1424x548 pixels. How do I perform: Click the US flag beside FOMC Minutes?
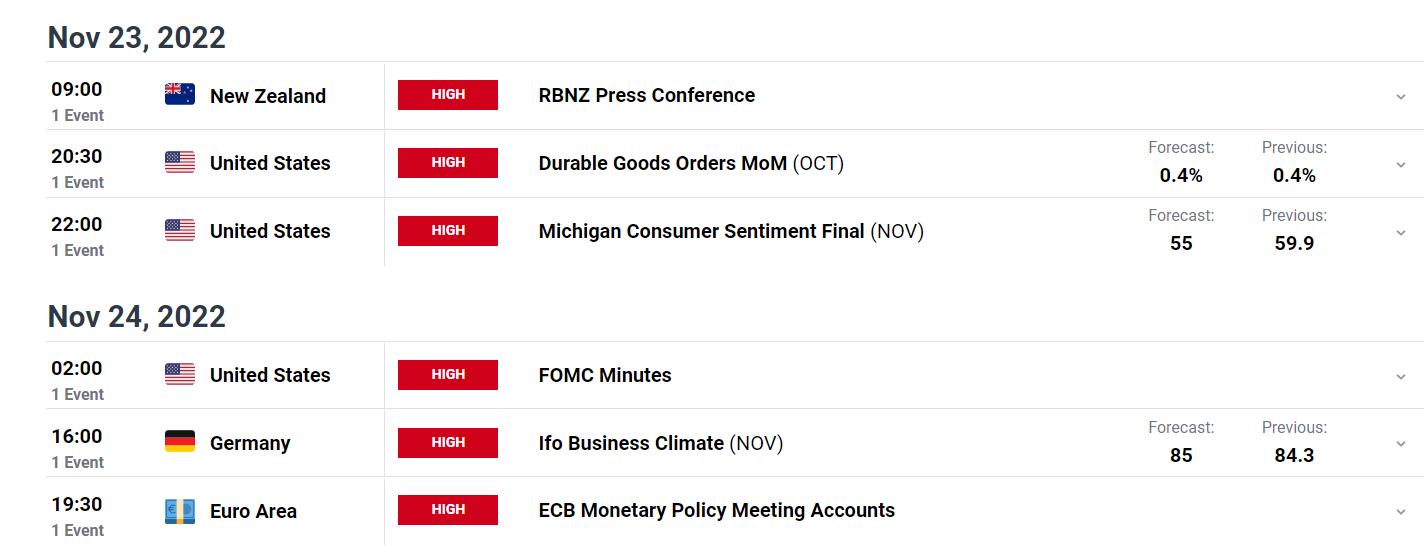[180, 375]
